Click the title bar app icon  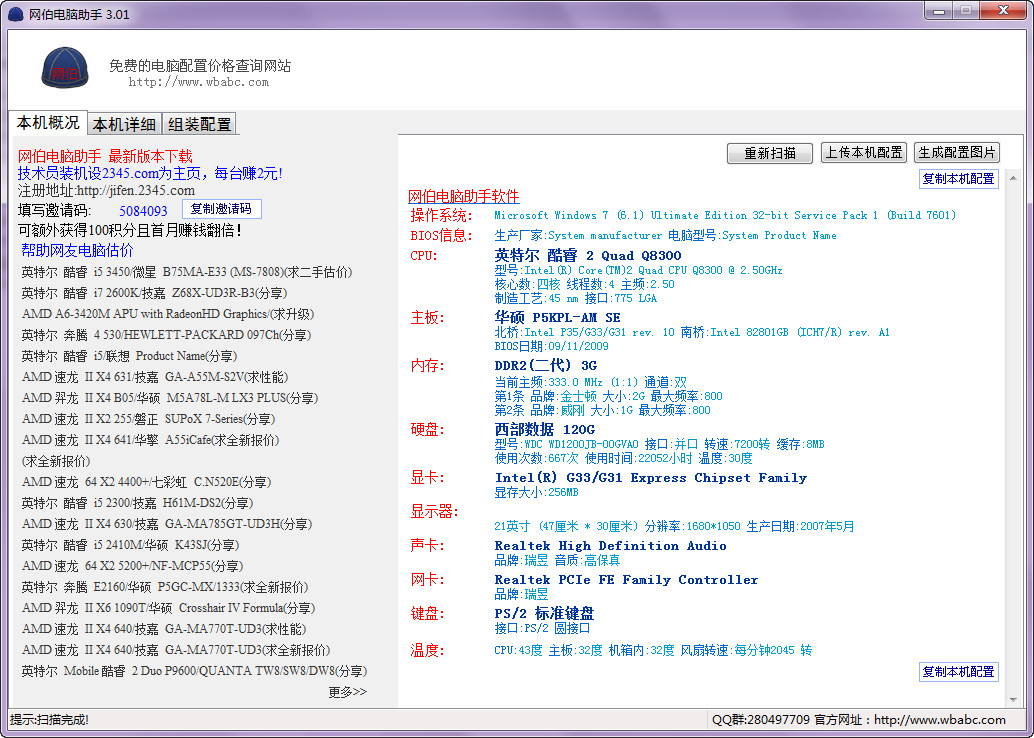tap(15, 13)
